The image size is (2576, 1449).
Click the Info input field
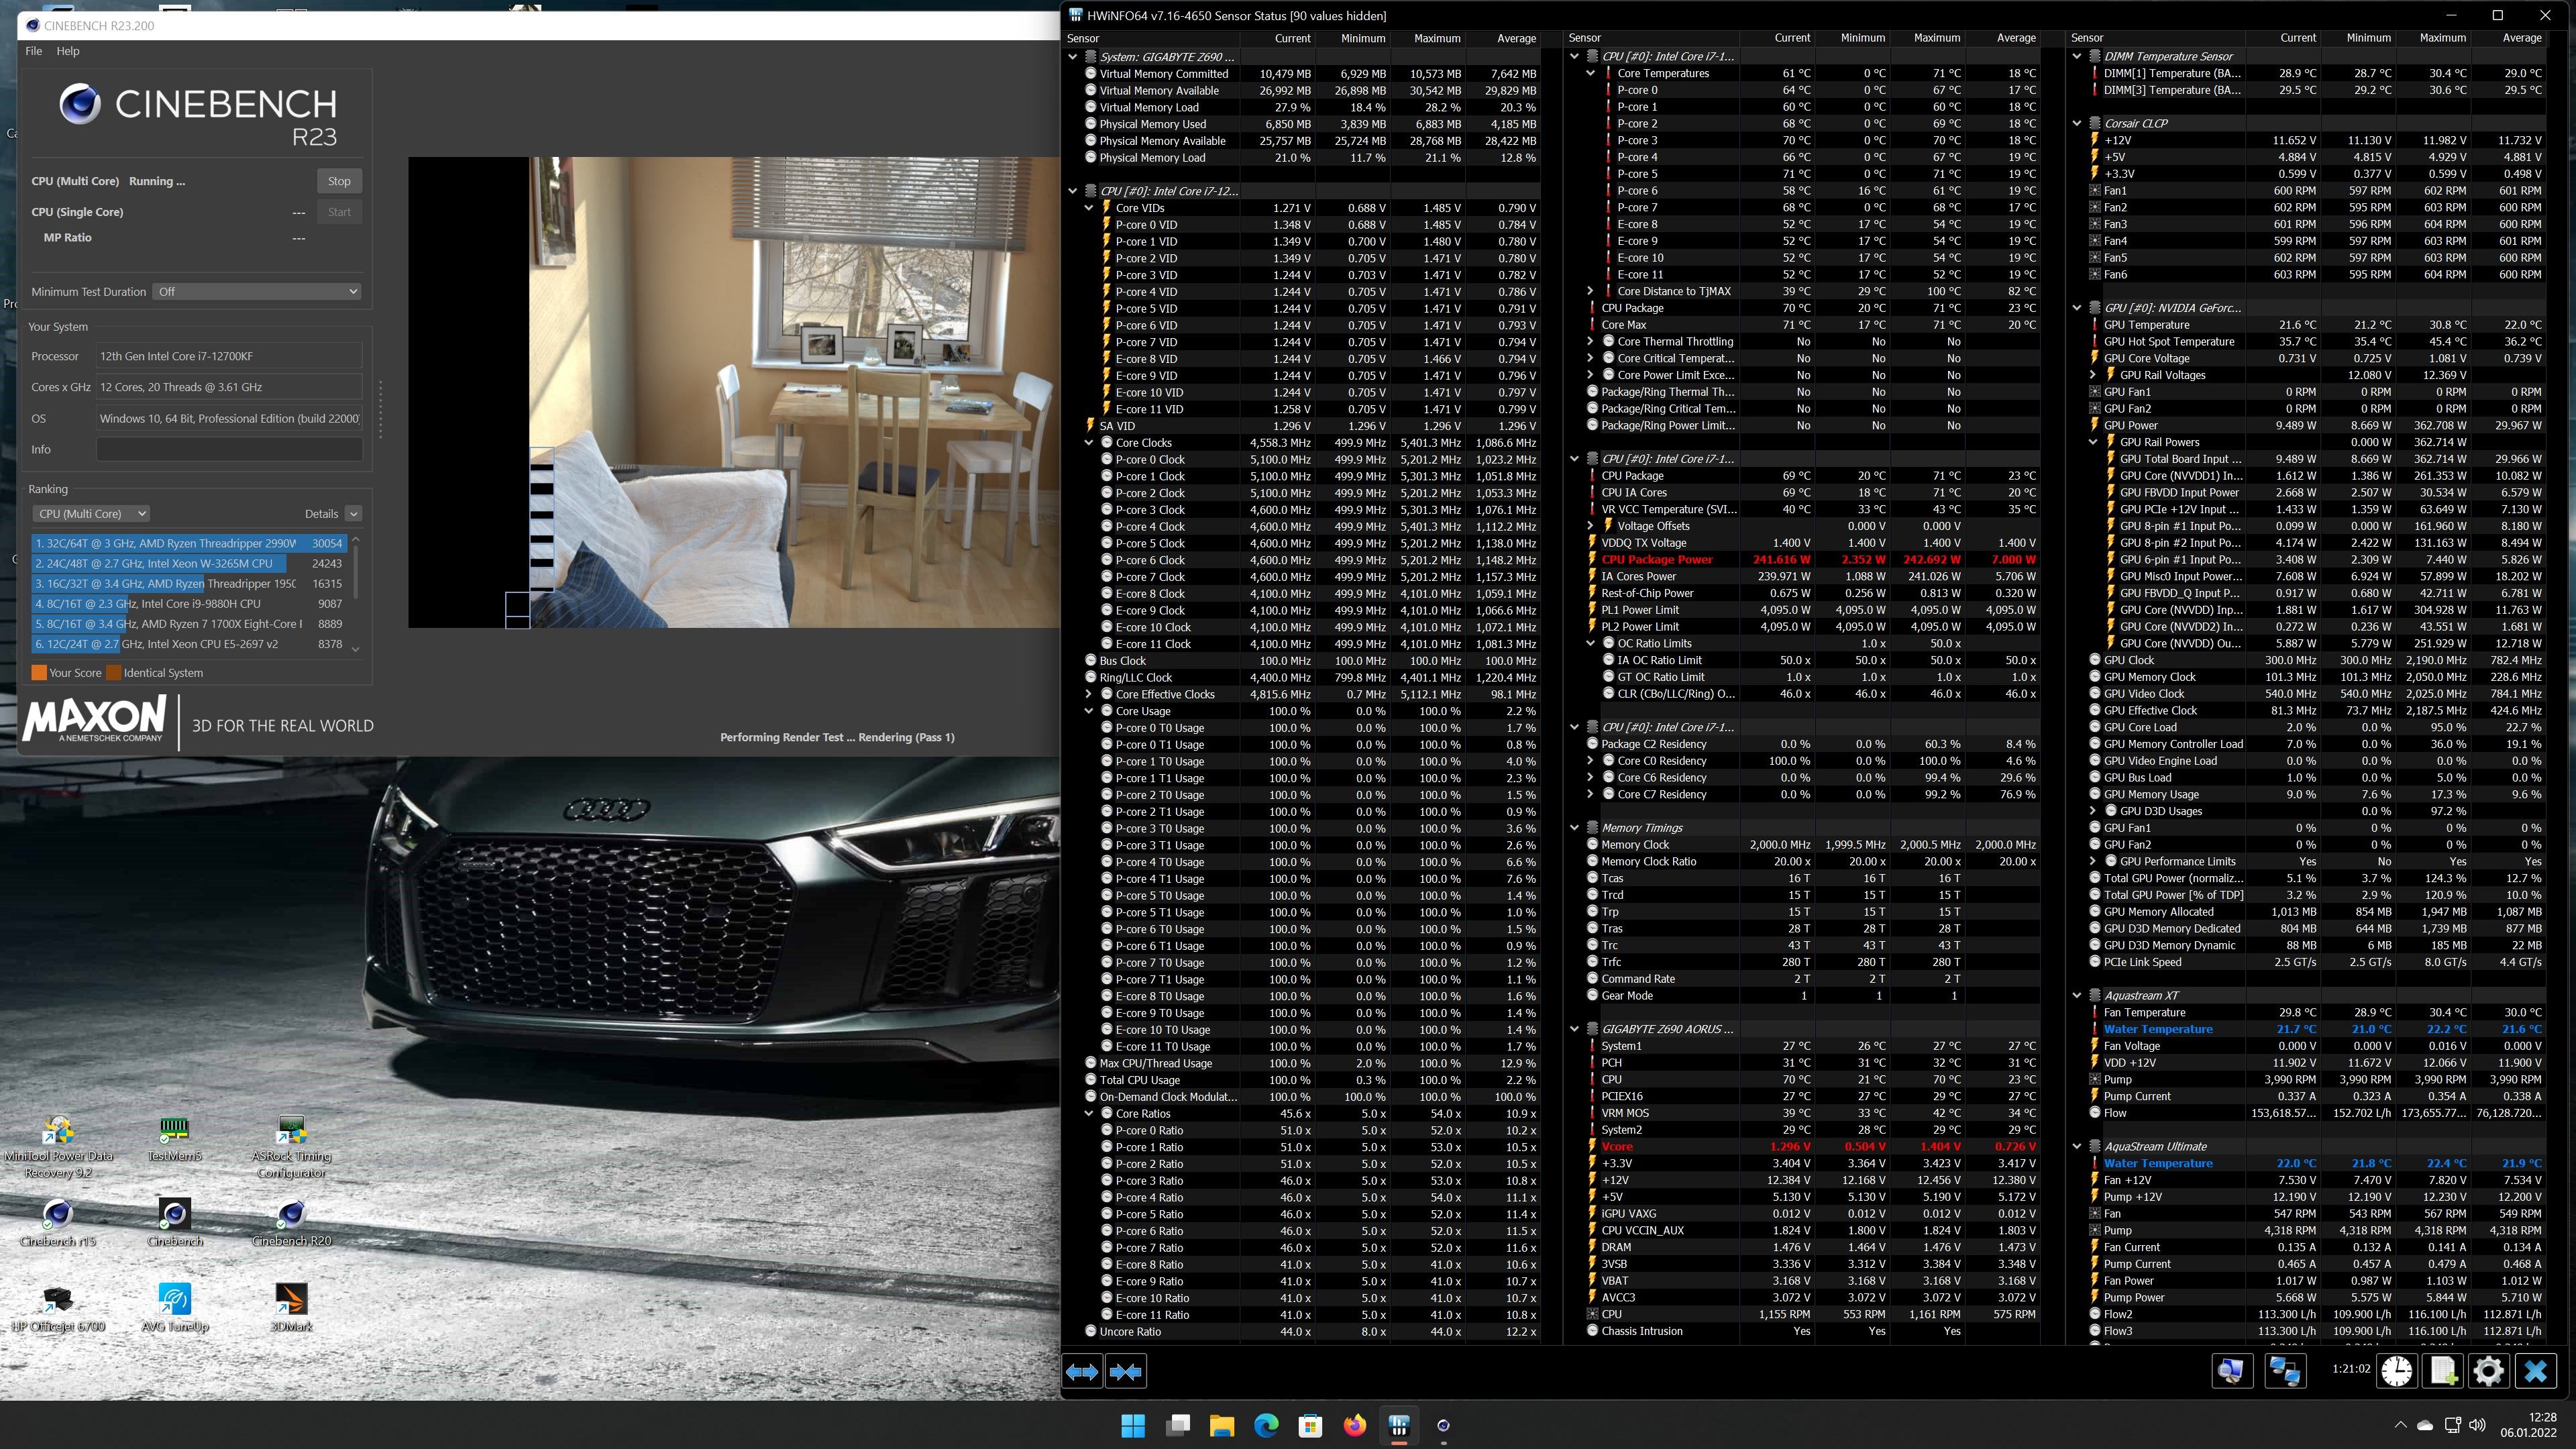pyautogui.click(x=229, y=450)
